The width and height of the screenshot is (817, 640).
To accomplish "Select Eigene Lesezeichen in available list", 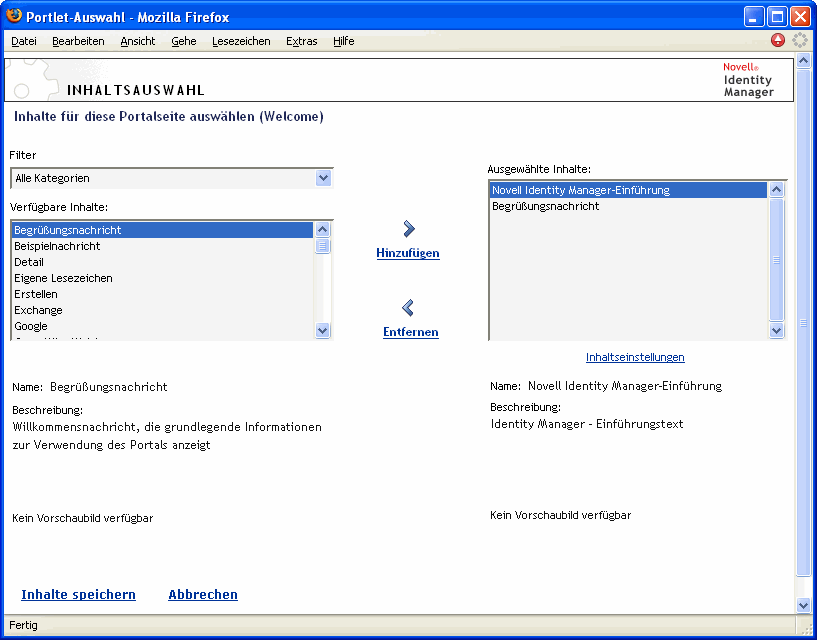I will (x=163, y=278).
